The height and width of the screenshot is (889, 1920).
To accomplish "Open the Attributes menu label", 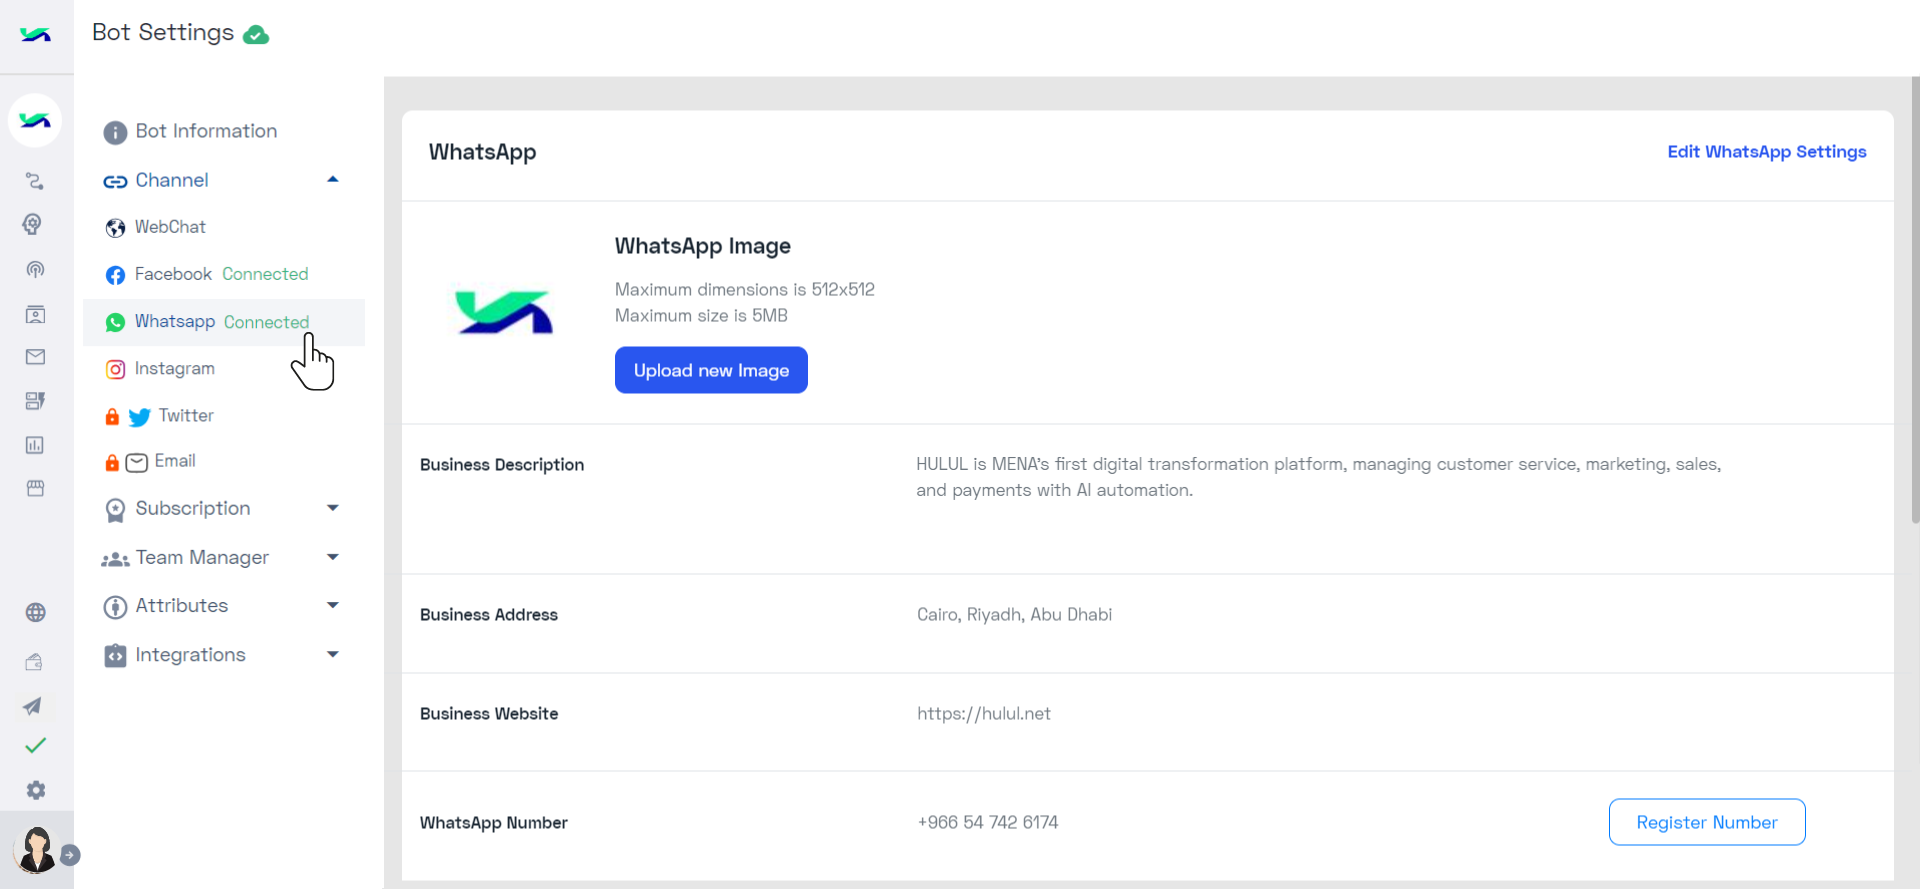I will point(182,605).
